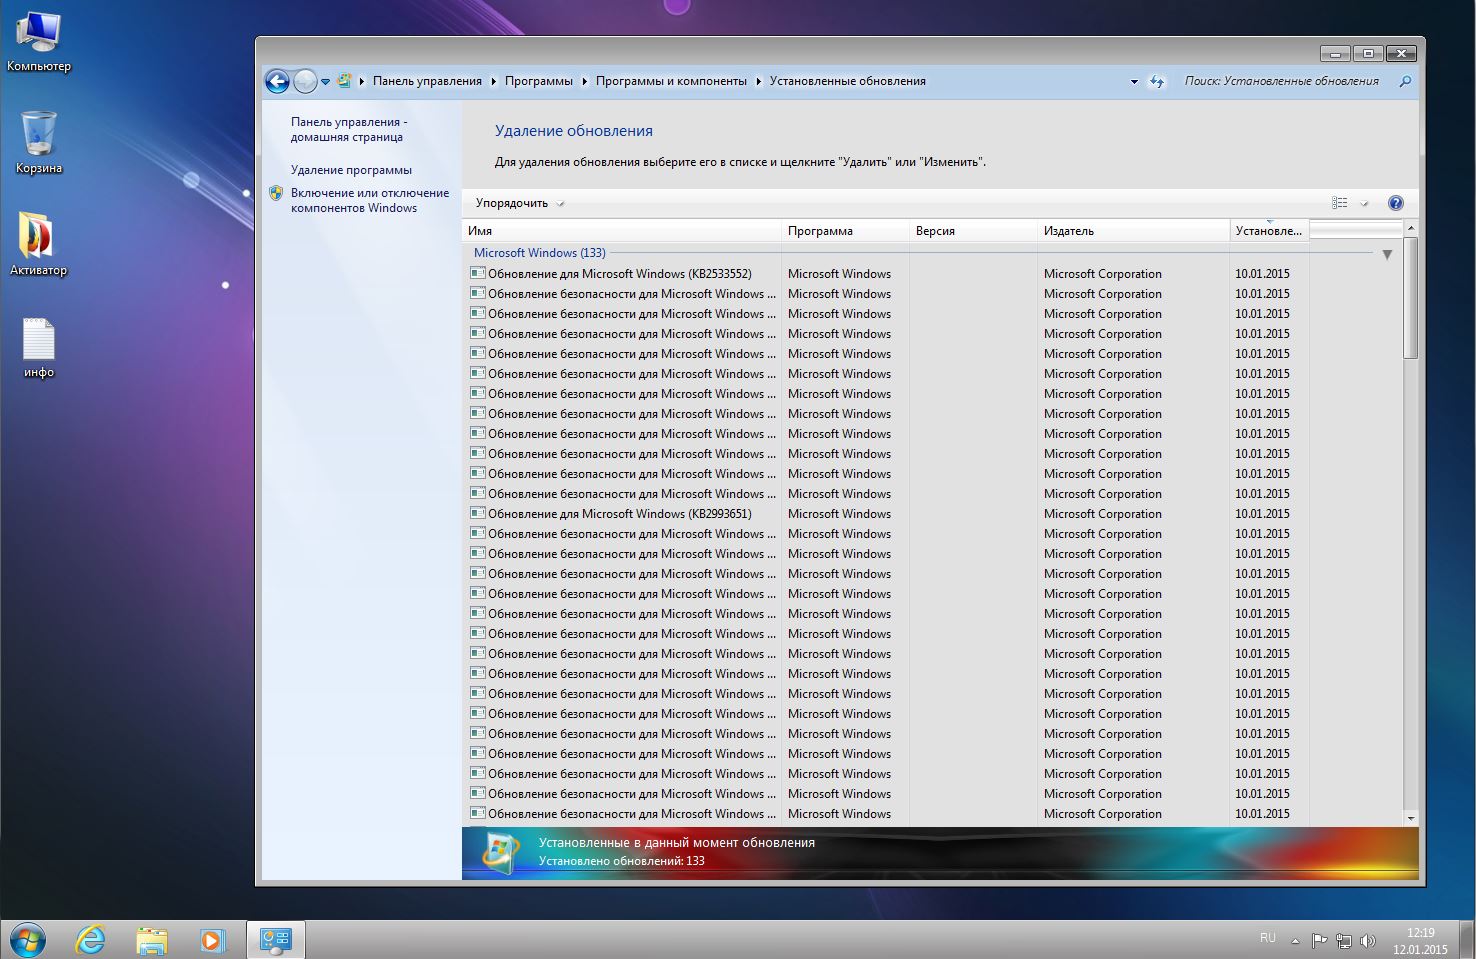Open the Windows Start button
This screenshot has height=959, width=1476.
[x=27, y=940]
